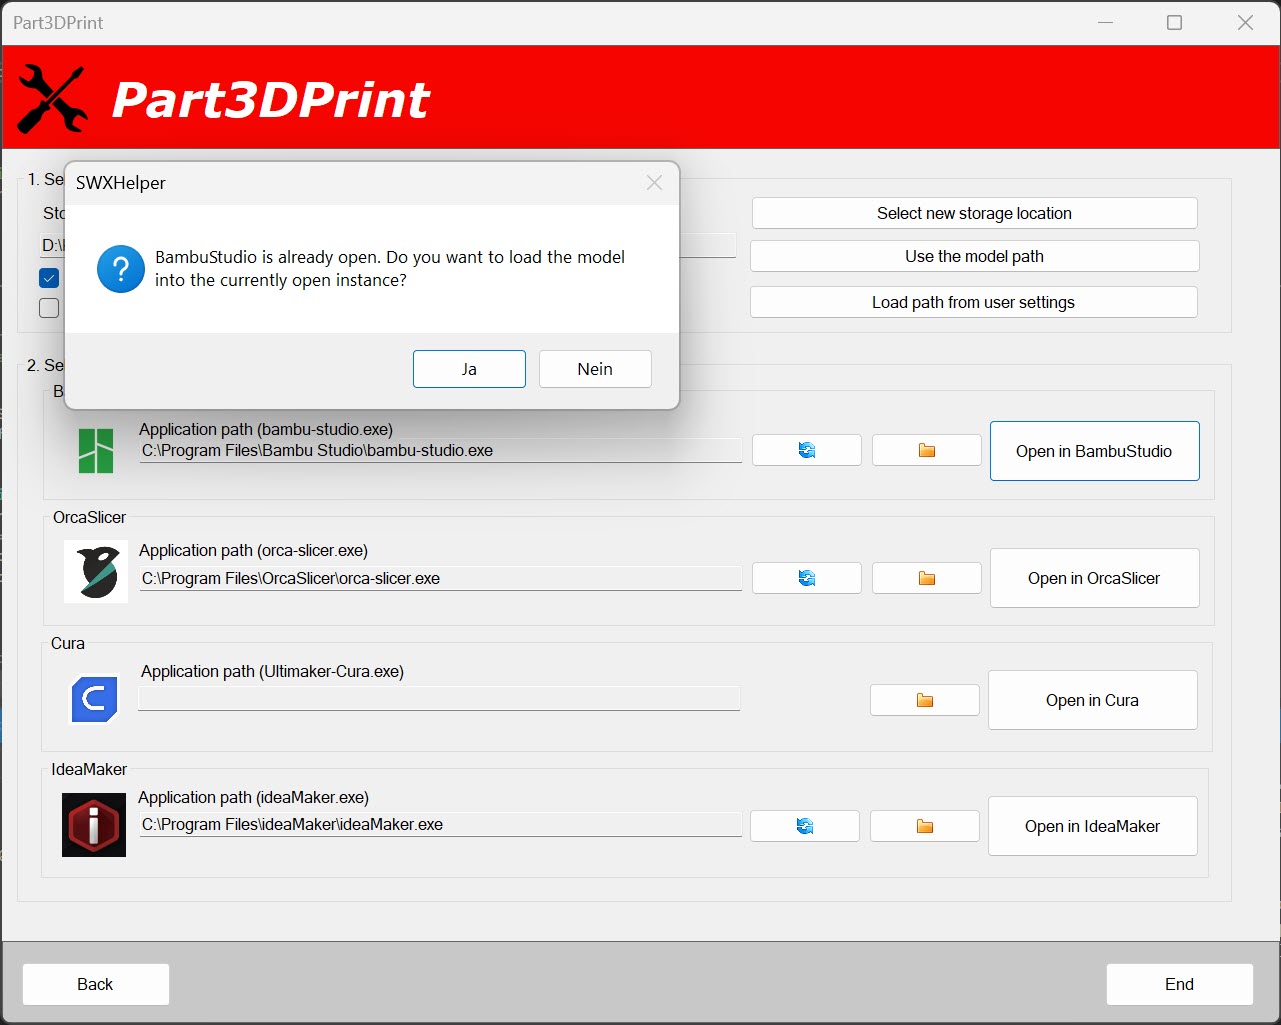
Task: Uncheck the checked blue checkbox
Action: 49,278
